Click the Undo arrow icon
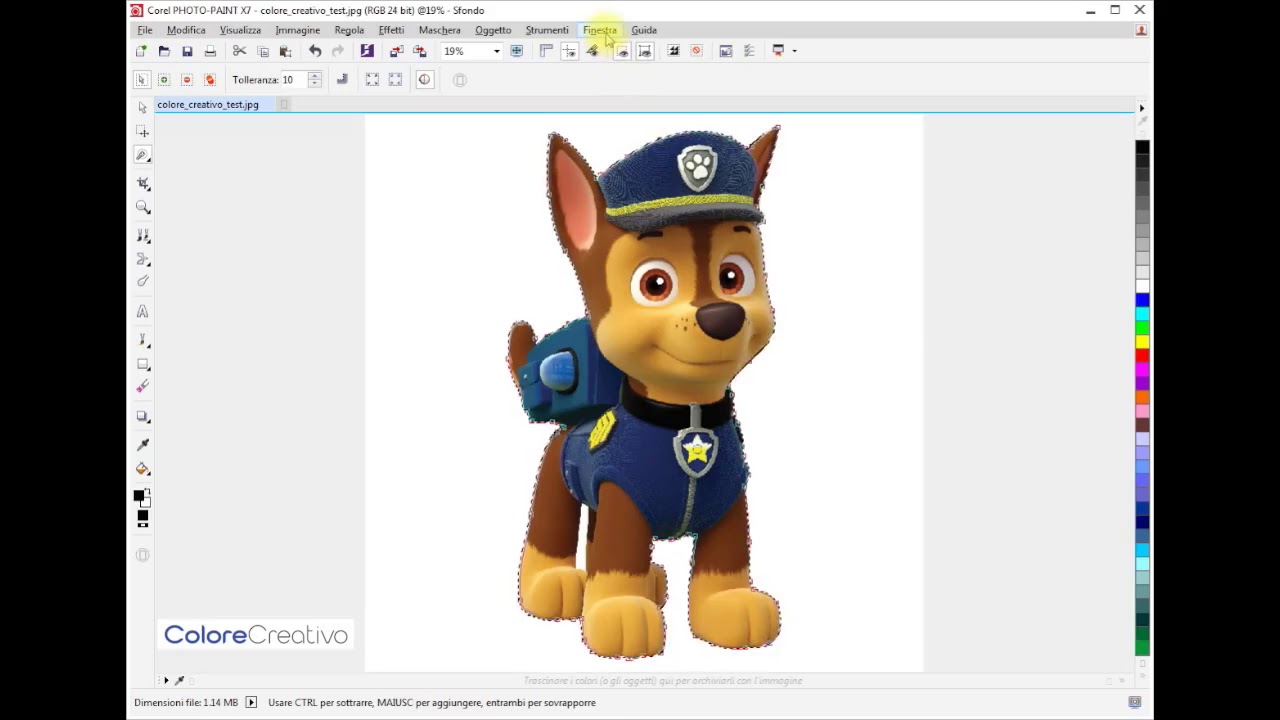This screenshot has width=1280, height=720. click(315, 51)
